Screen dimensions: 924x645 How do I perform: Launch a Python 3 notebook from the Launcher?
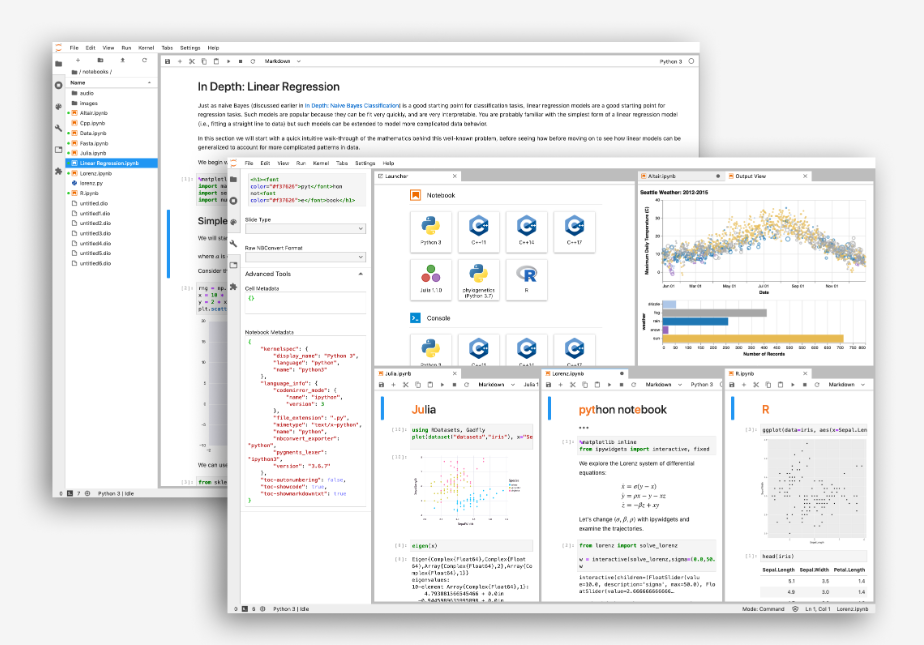click(x=431, y=231)
